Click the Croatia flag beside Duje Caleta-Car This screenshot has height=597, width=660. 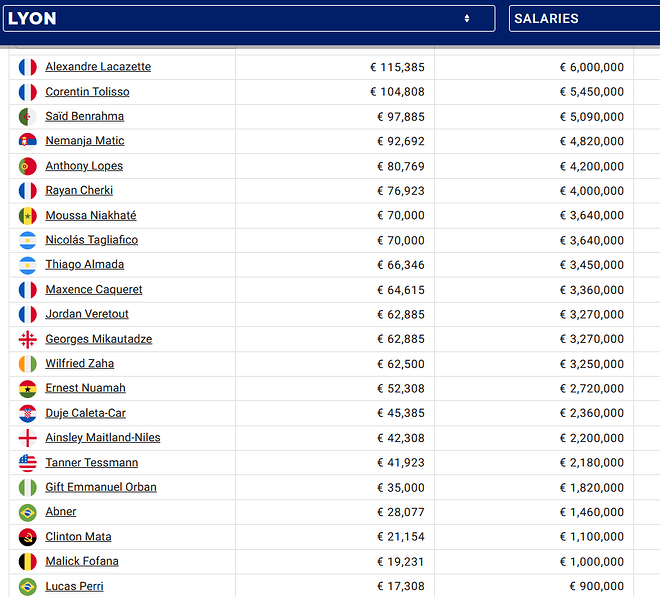pos(28,413)
